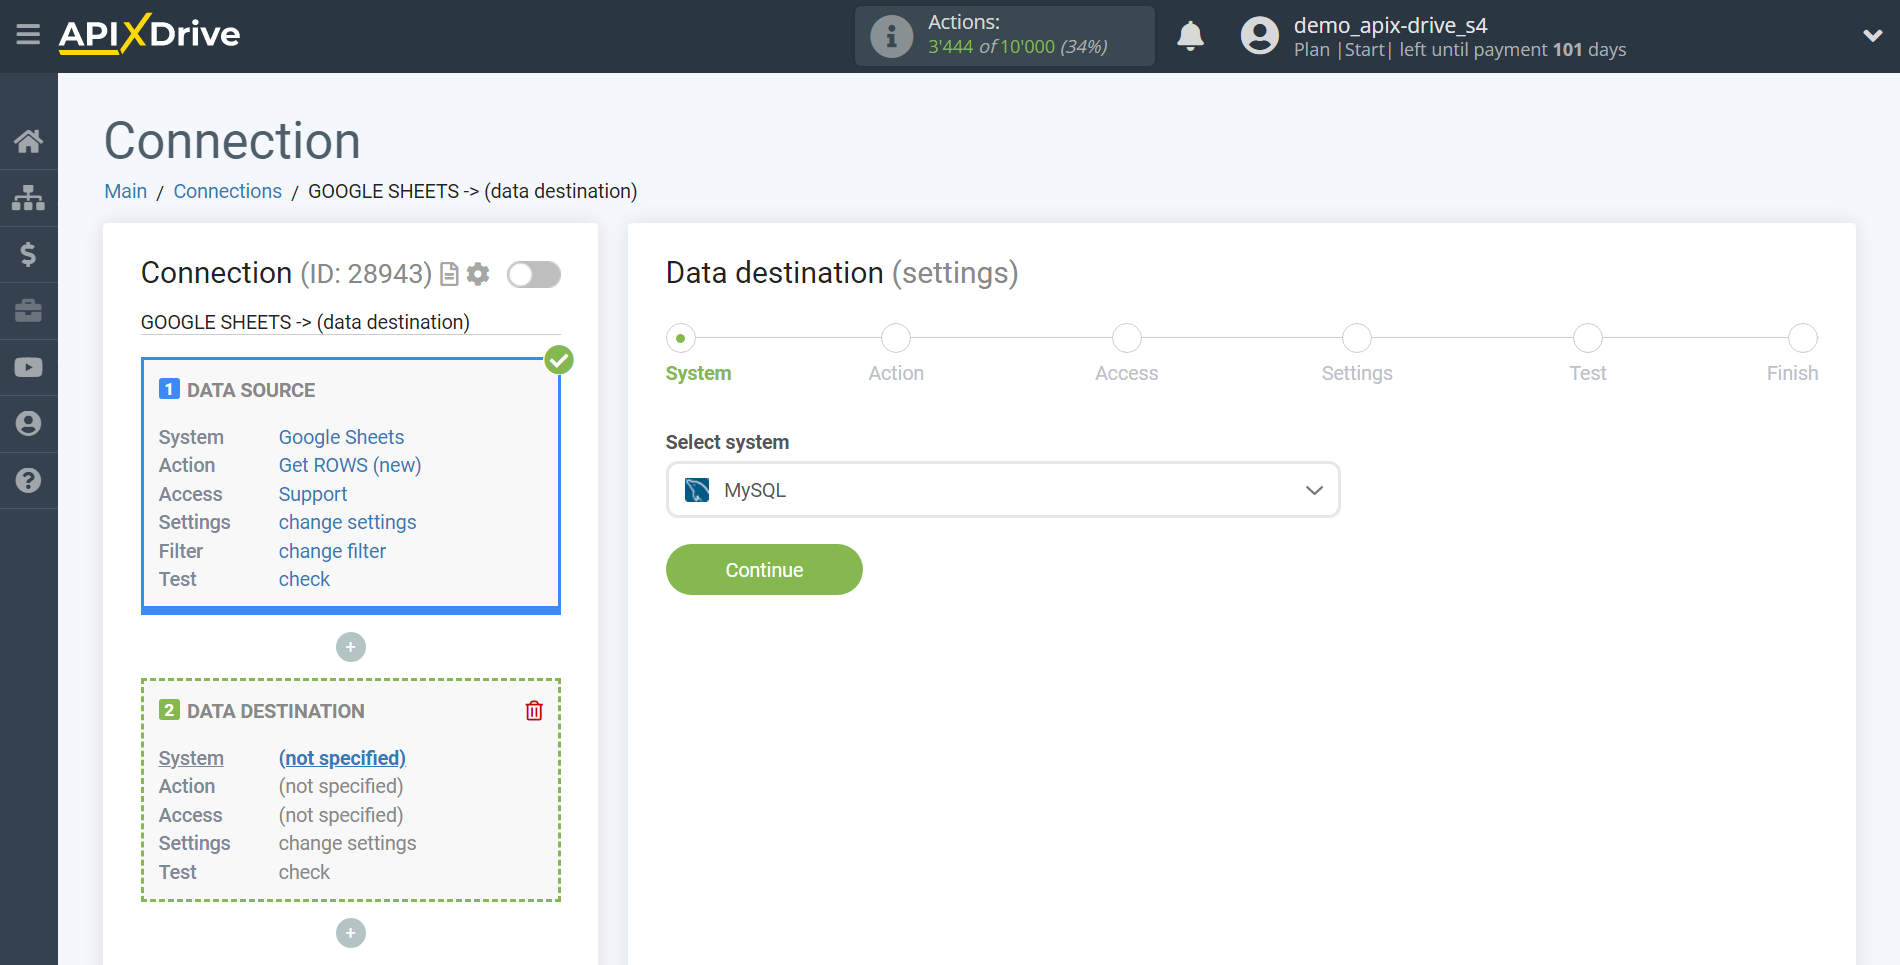Open connection settings gear icon
Image resolution: width=1900 pixels, height=965 pixels.
point(478,274)
